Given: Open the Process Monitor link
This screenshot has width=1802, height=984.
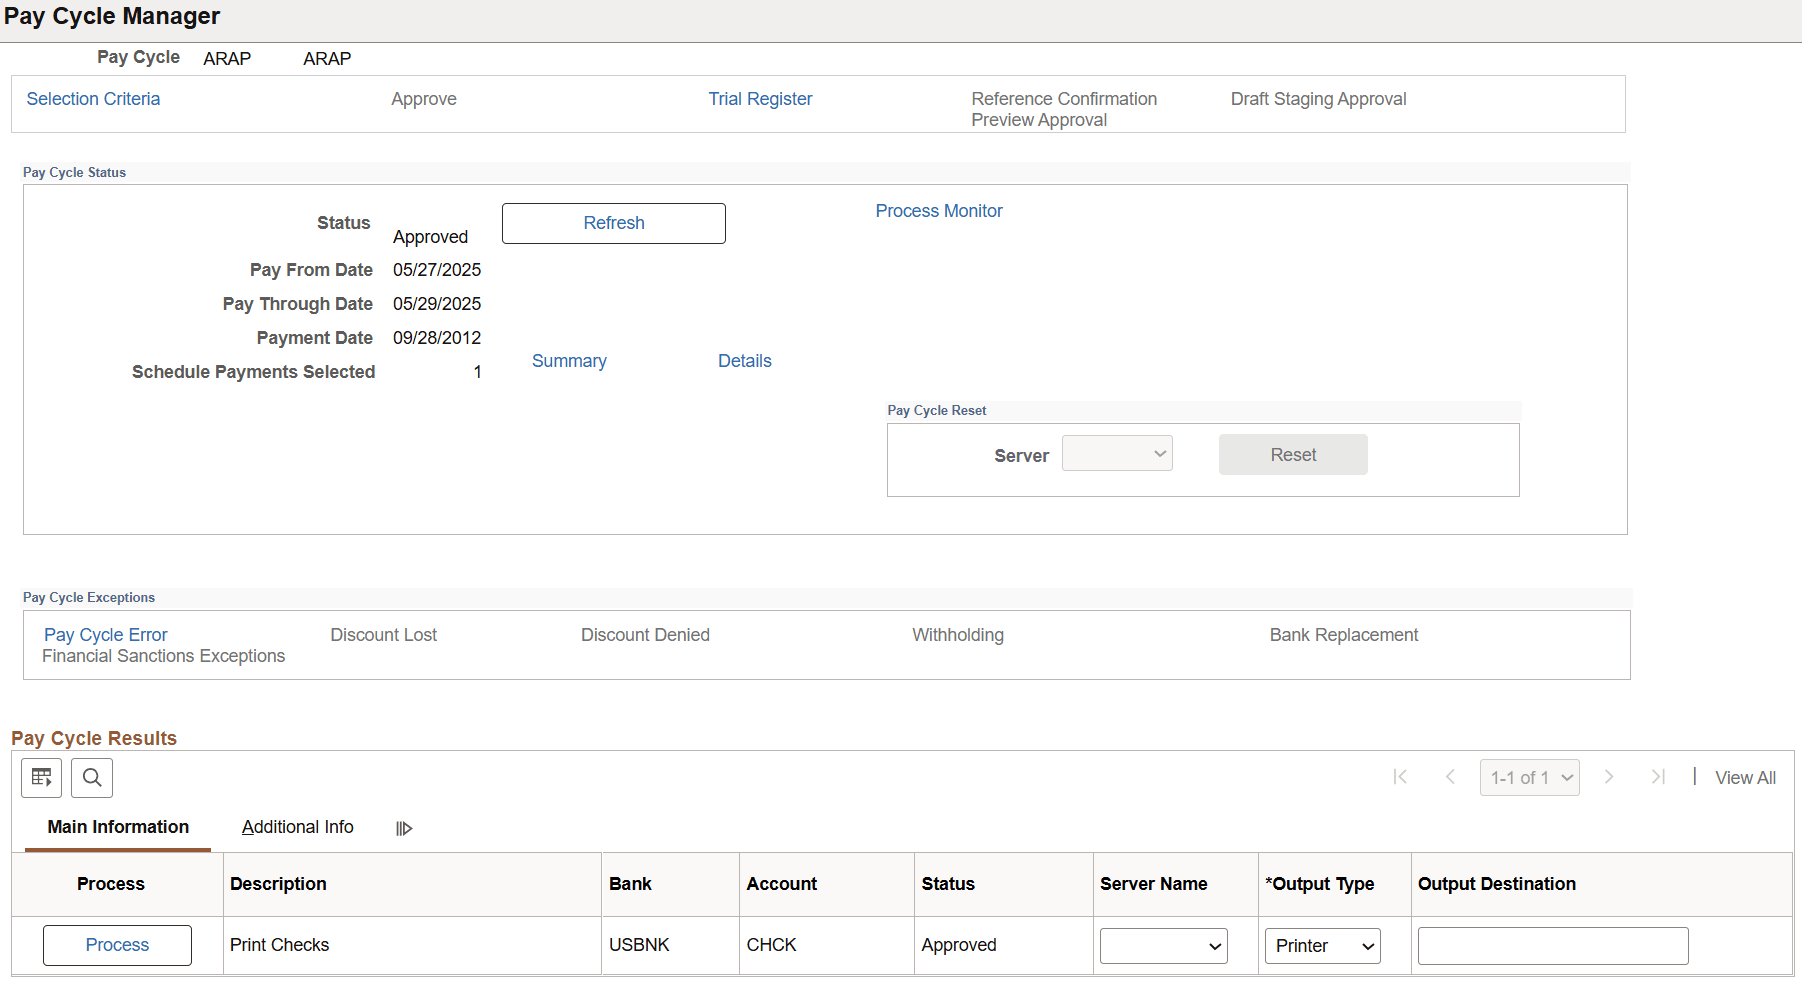Looking at the screenshot, I should tap(938, 210).
